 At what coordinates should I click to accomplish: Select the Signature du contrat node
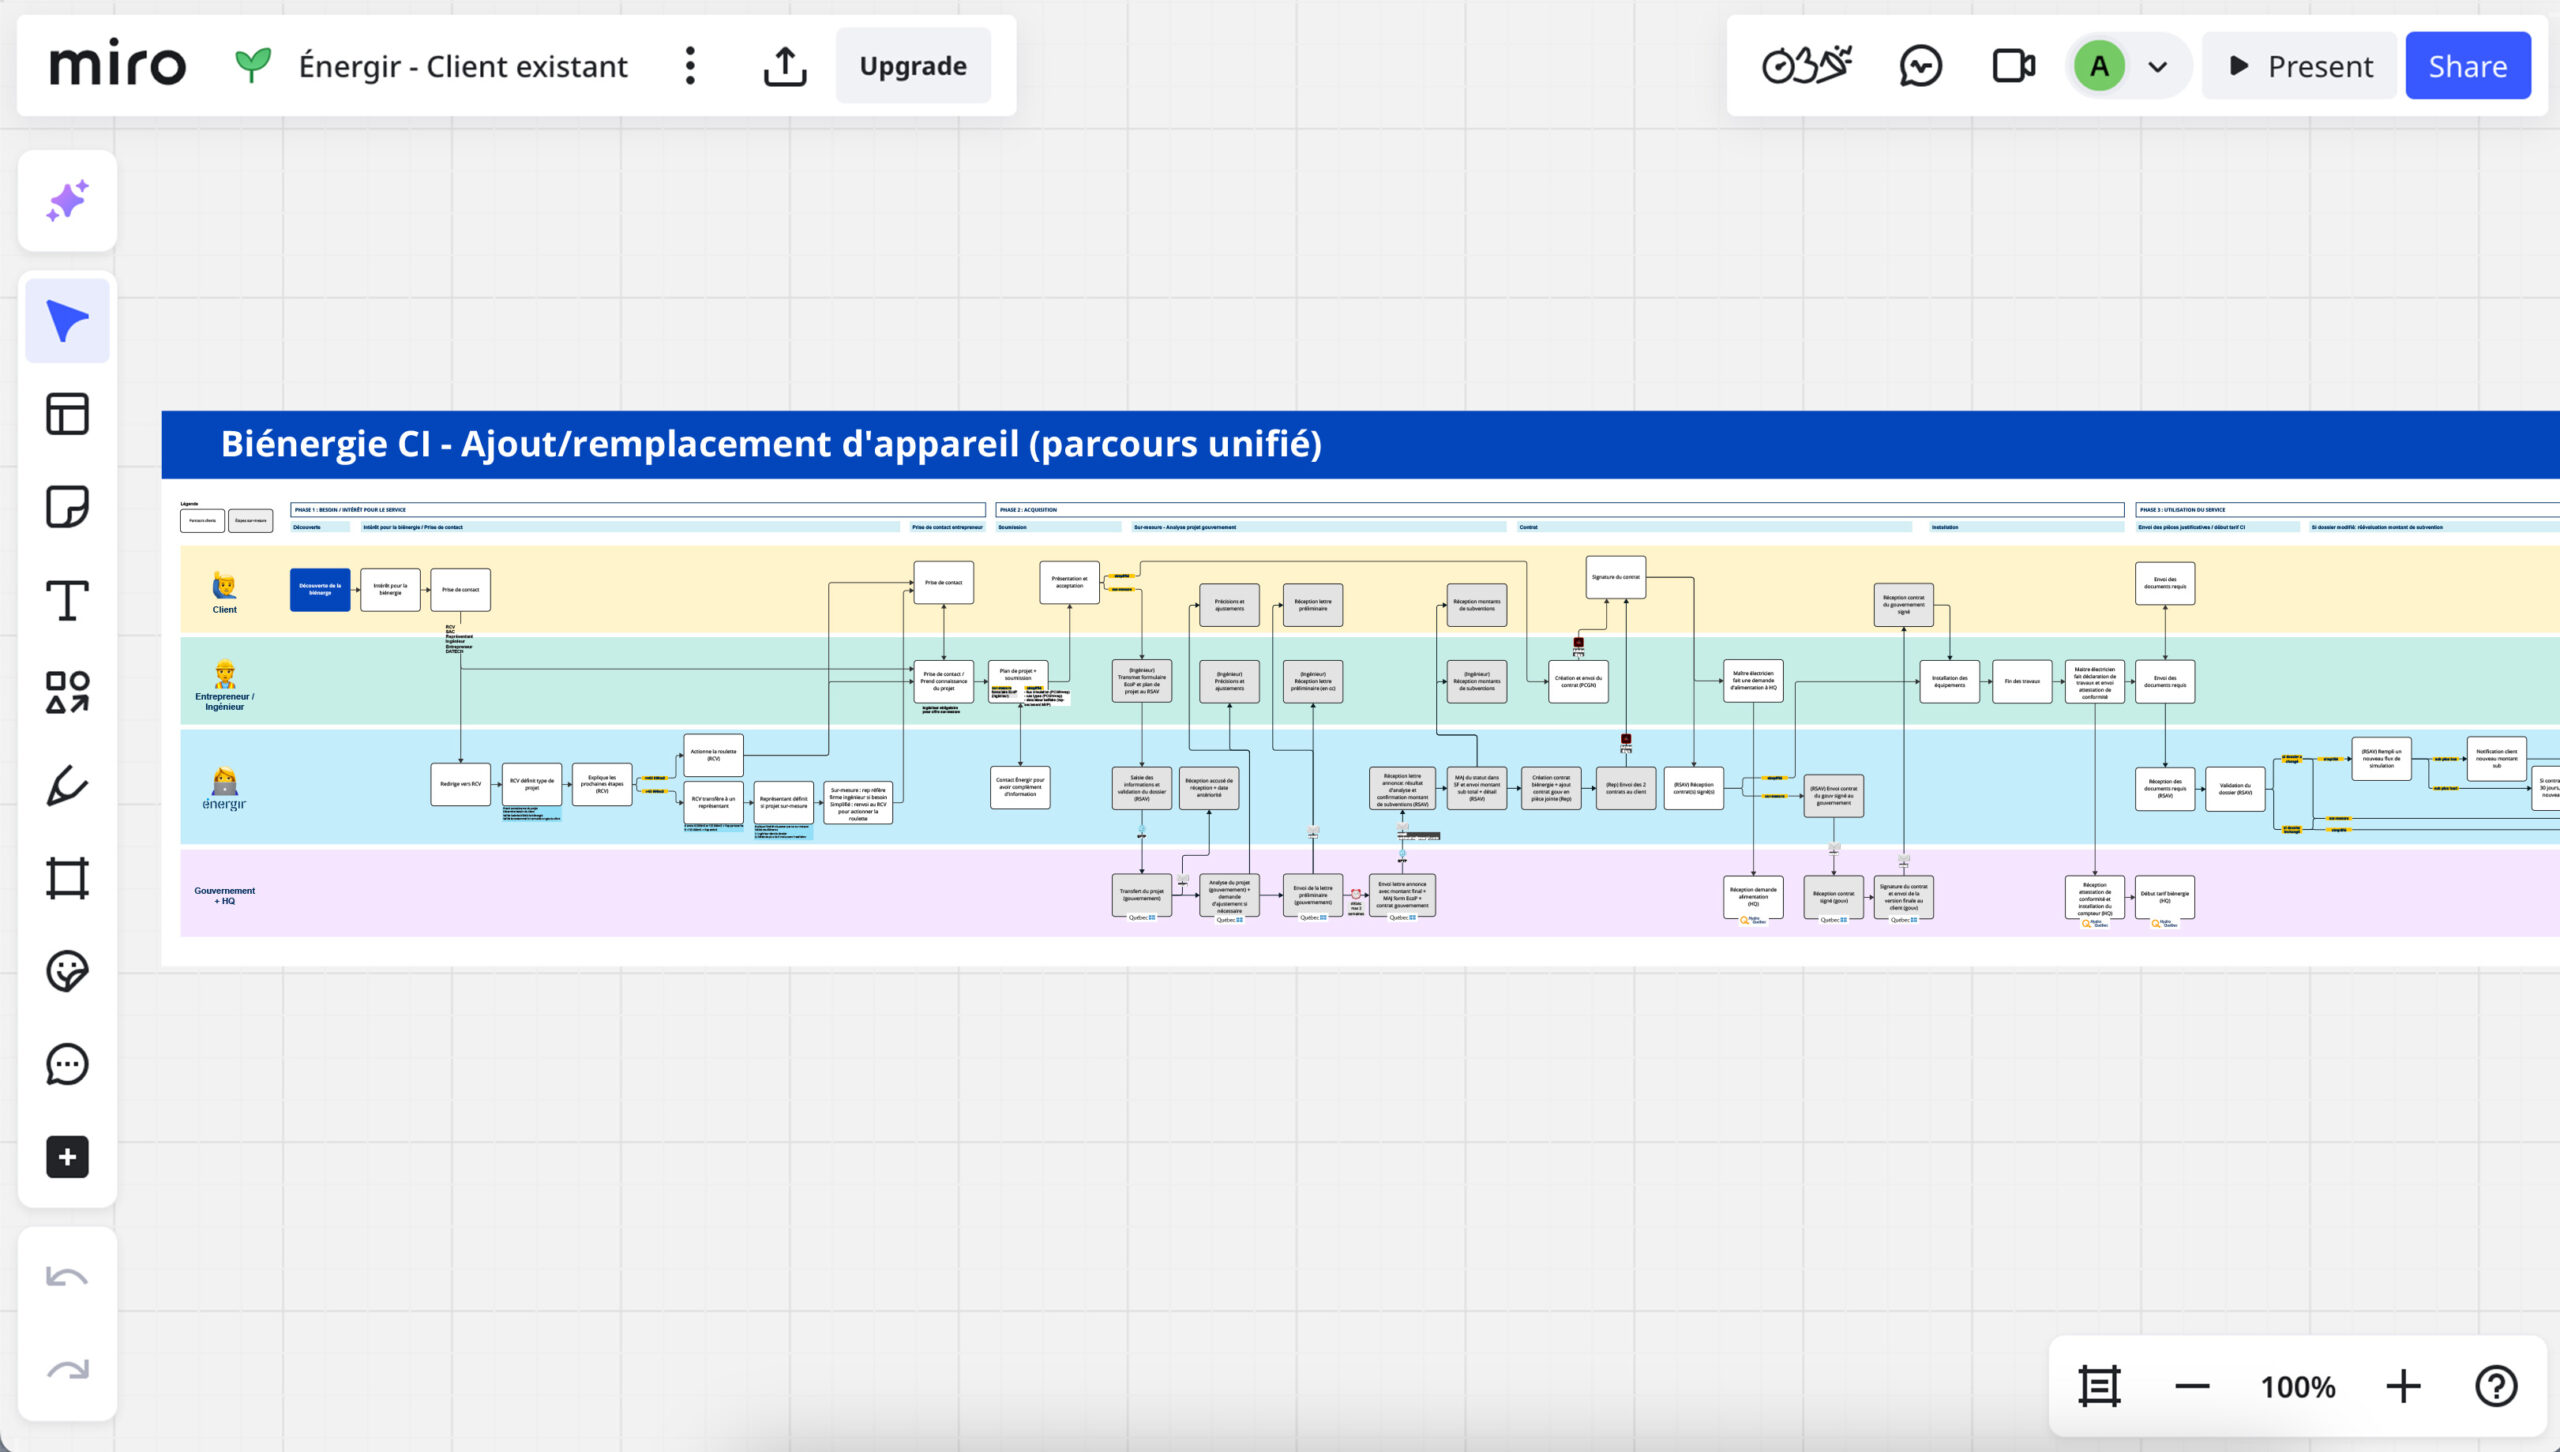(1616, 577)
